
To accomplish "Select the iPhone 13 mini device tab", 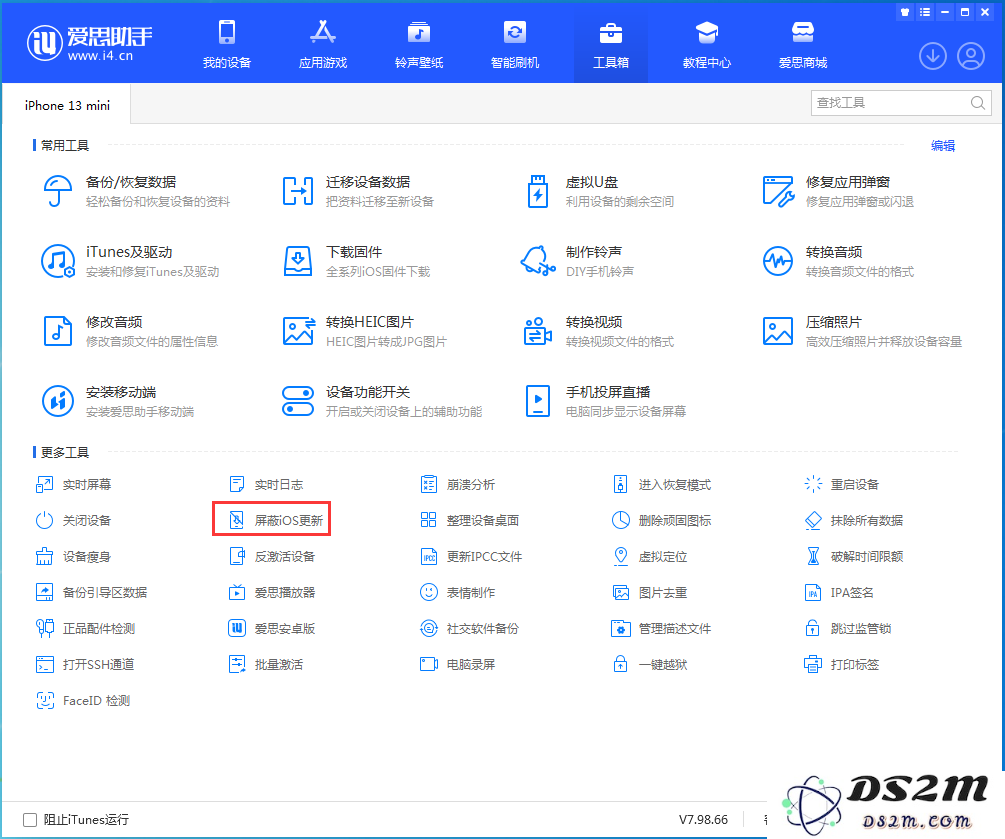I will pyautogui.click(x=67, y=105).
